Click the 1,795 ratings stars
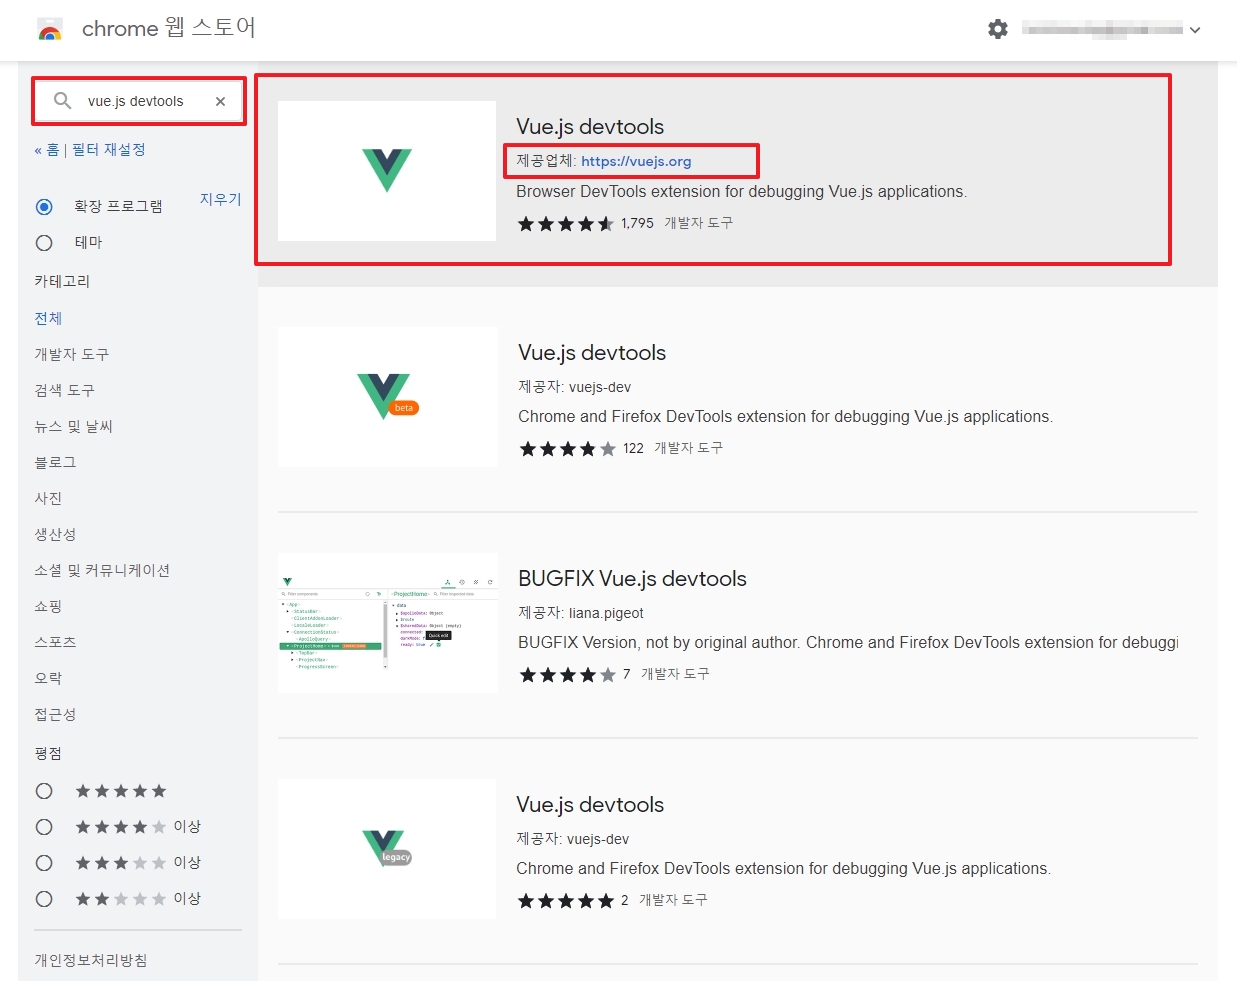1237x981 pixels. (x=565, y=224)
